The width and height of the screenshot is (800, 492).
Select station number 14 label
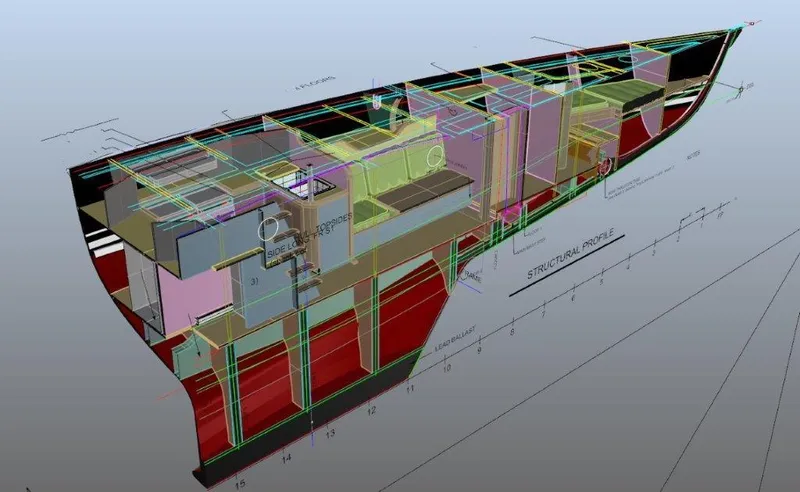(287, 458)
